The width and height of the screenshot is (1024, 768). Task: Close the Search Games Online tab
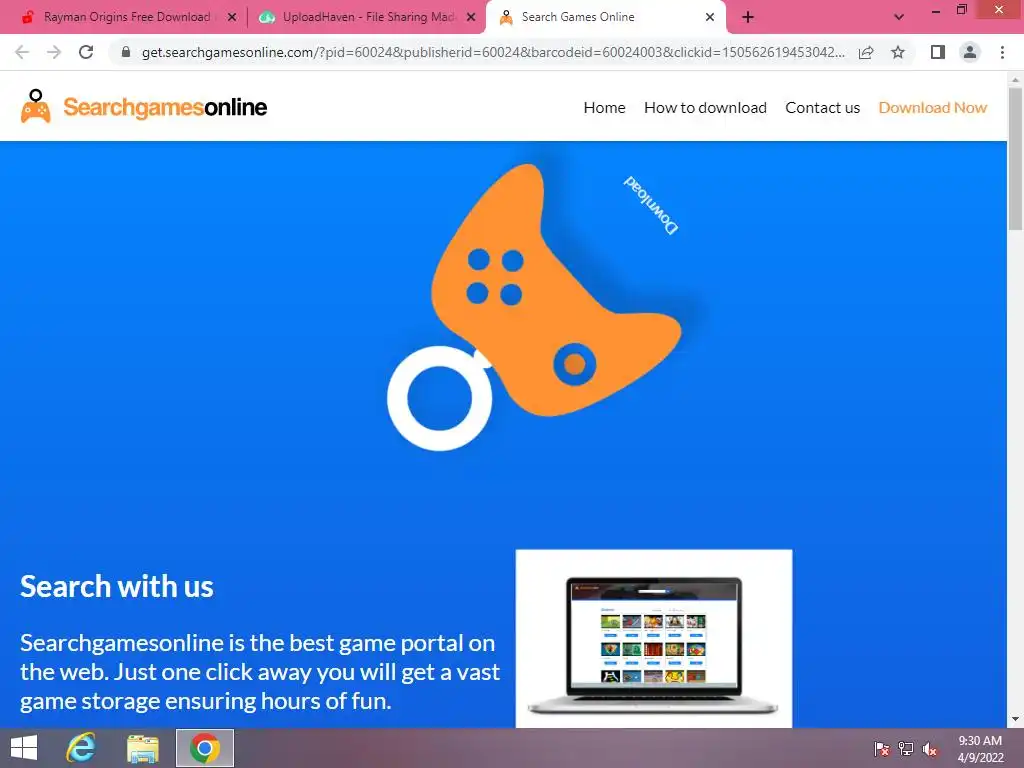click(x=710, y=17)
